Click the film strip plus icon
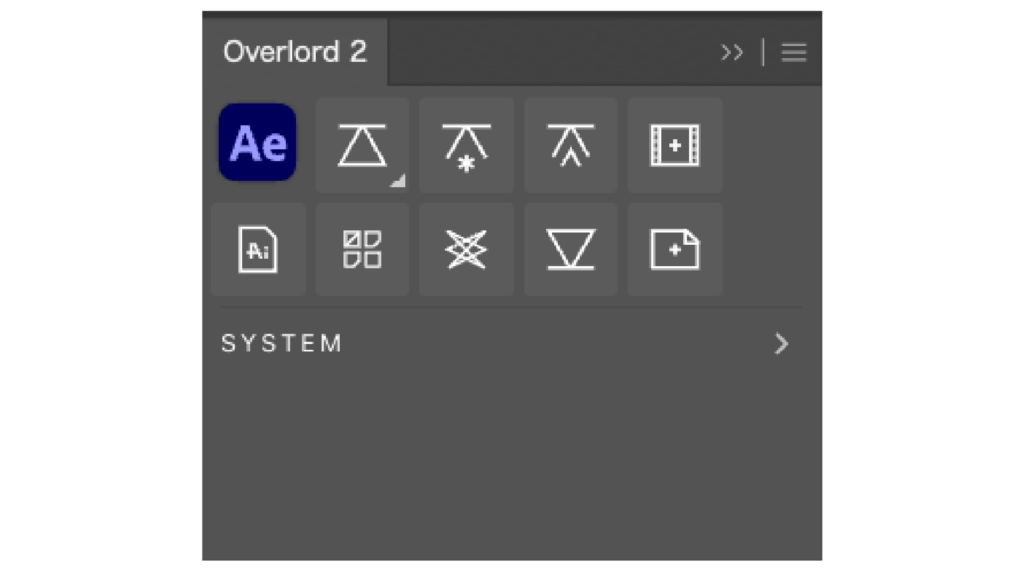Viewport: 1024px width, 576px height. 675,145
